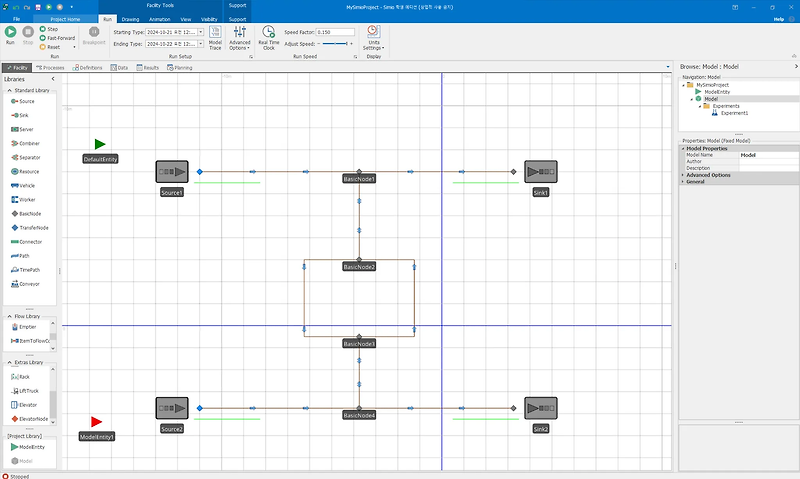Viewport: 800px width, 479px height.
Task: Select ElevatorNode in Extras Library
Action: (x=30, y=419)
